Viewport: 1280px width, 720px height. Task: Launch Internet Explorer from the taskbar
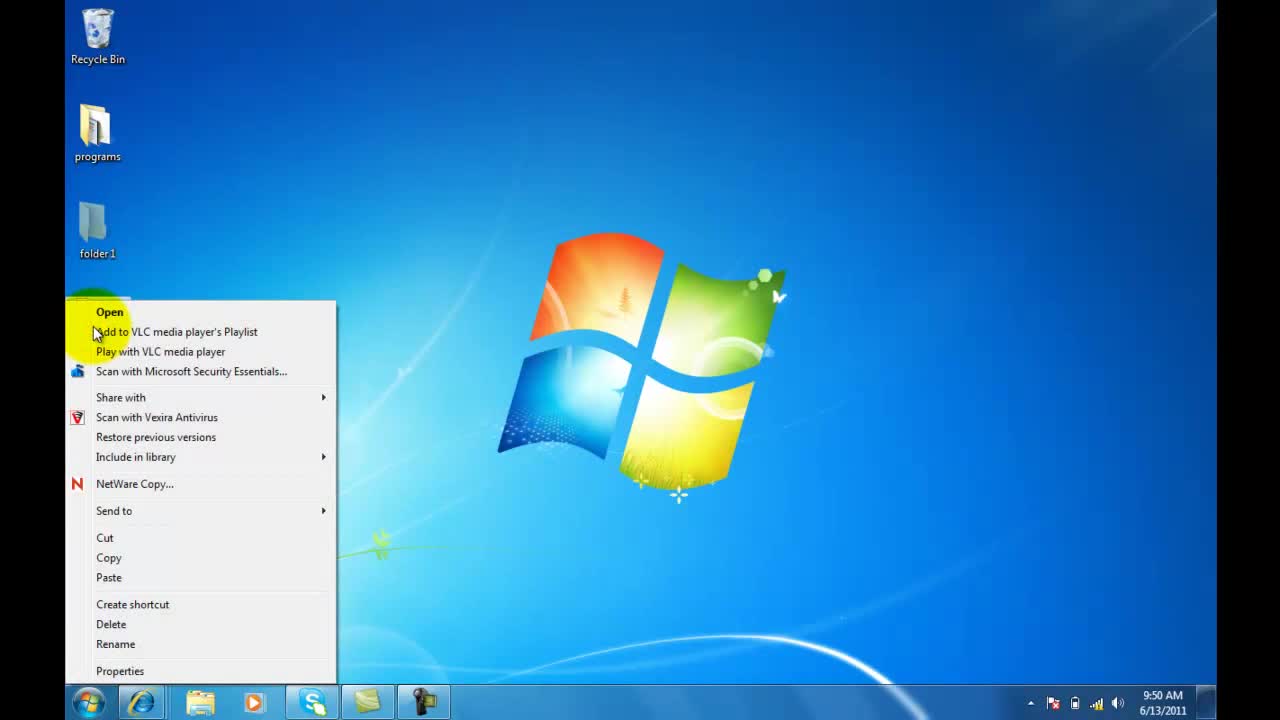(x=141, y=702)
